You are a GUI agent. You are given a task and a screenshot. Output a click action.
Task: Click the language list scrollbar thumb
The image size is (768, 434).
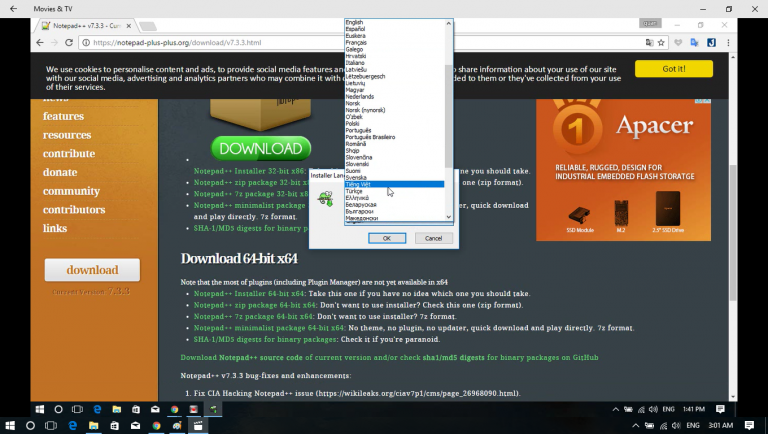coord(448,117)
